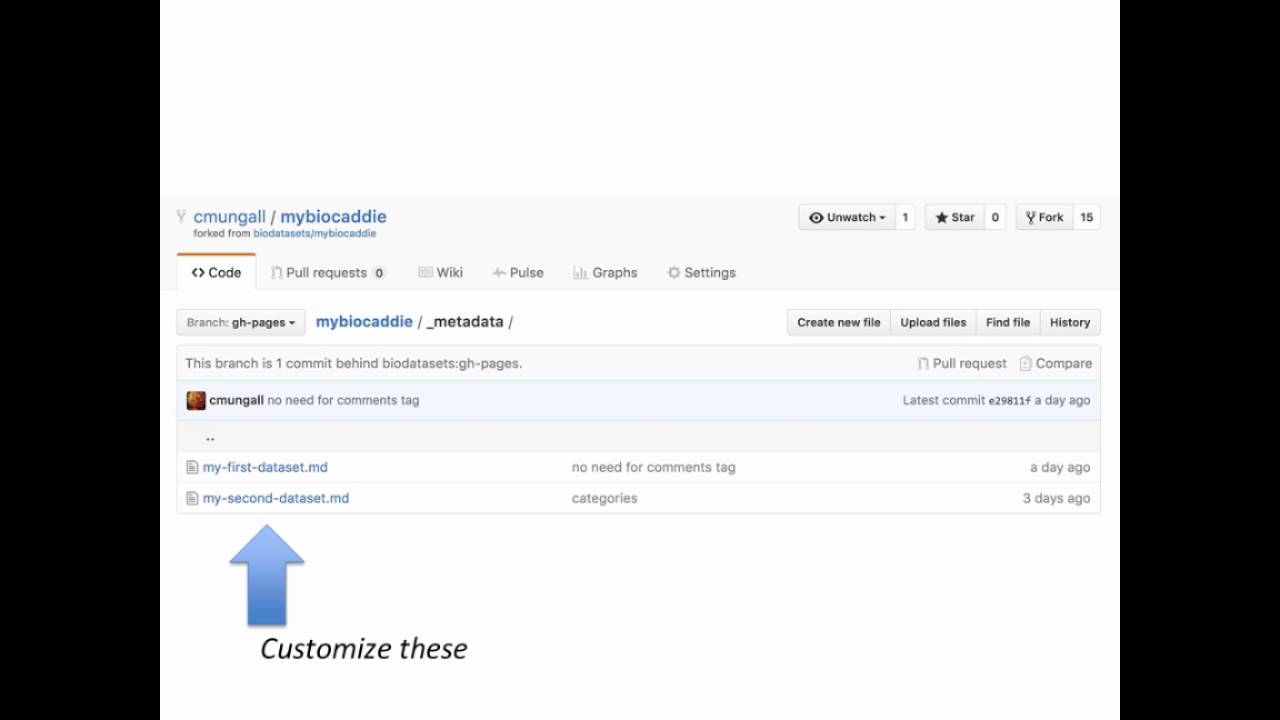Click the eye icon on Unwatch
1280x720 pixels.
click(x=816, y=217)
